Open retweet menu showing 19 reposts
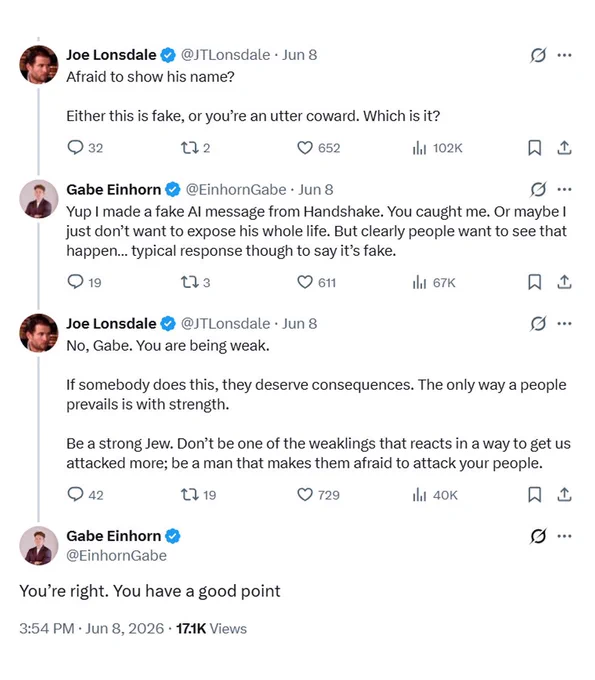 (x=190, y=494)
